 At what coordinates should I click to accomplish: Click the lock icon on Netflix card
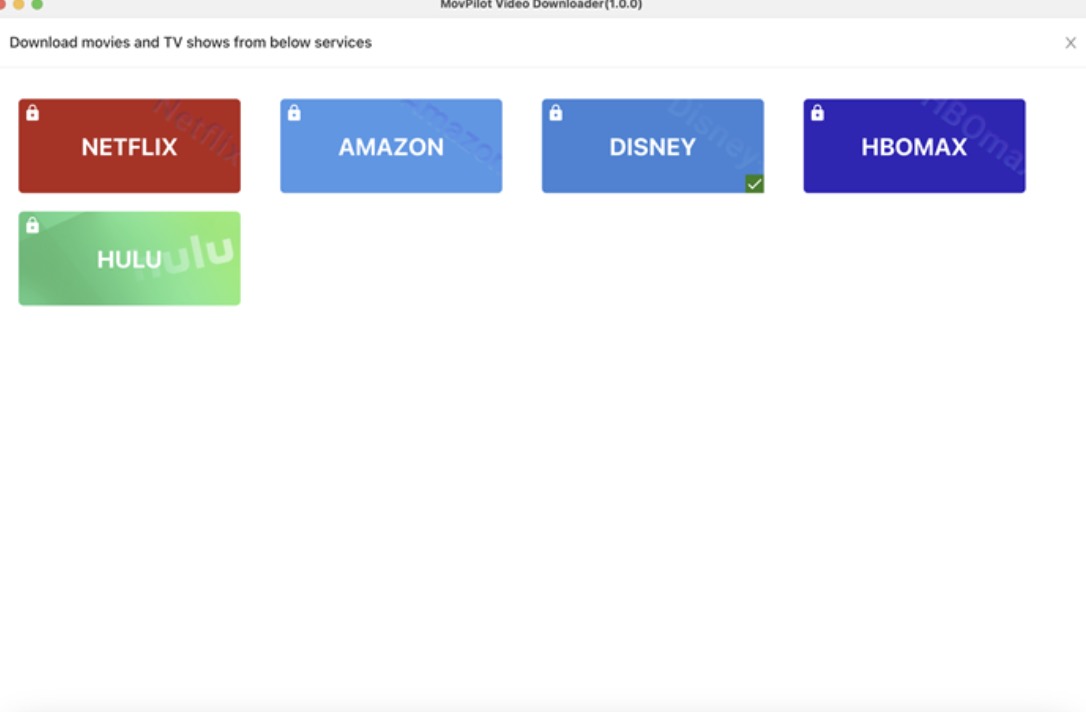[33, 113]
